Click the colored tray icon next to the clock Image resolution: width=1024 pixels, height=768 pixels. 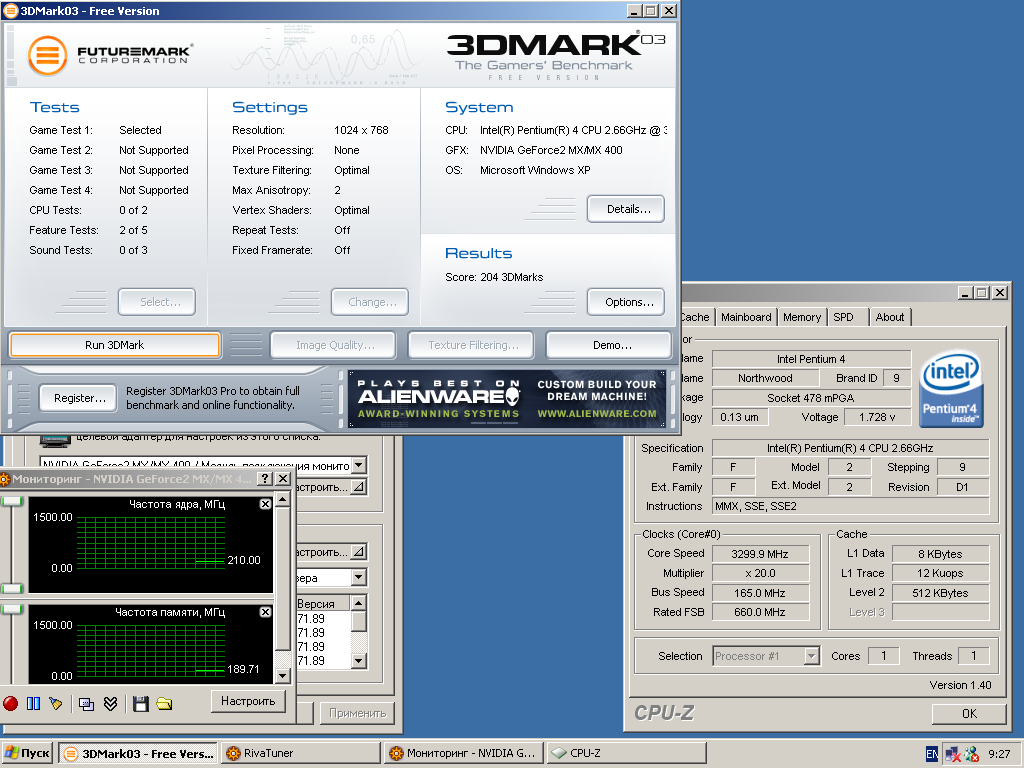click(x=972, y=754)
